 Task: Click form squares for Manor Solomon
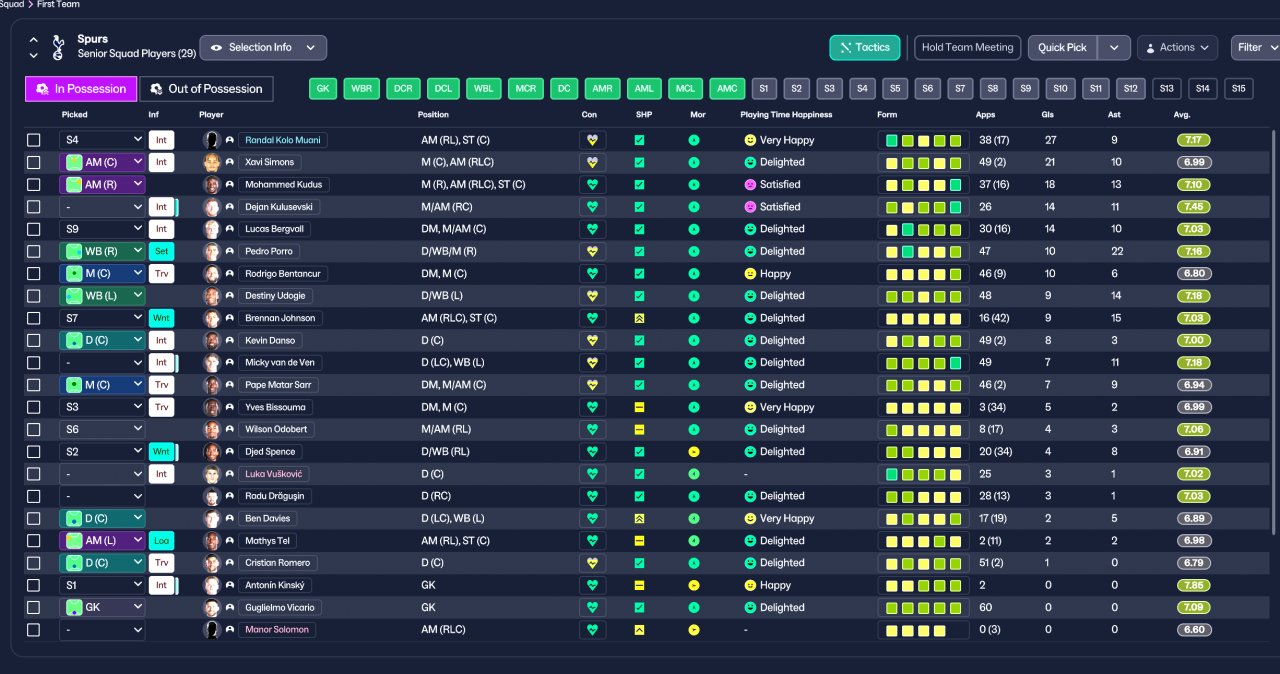point(923,630)
